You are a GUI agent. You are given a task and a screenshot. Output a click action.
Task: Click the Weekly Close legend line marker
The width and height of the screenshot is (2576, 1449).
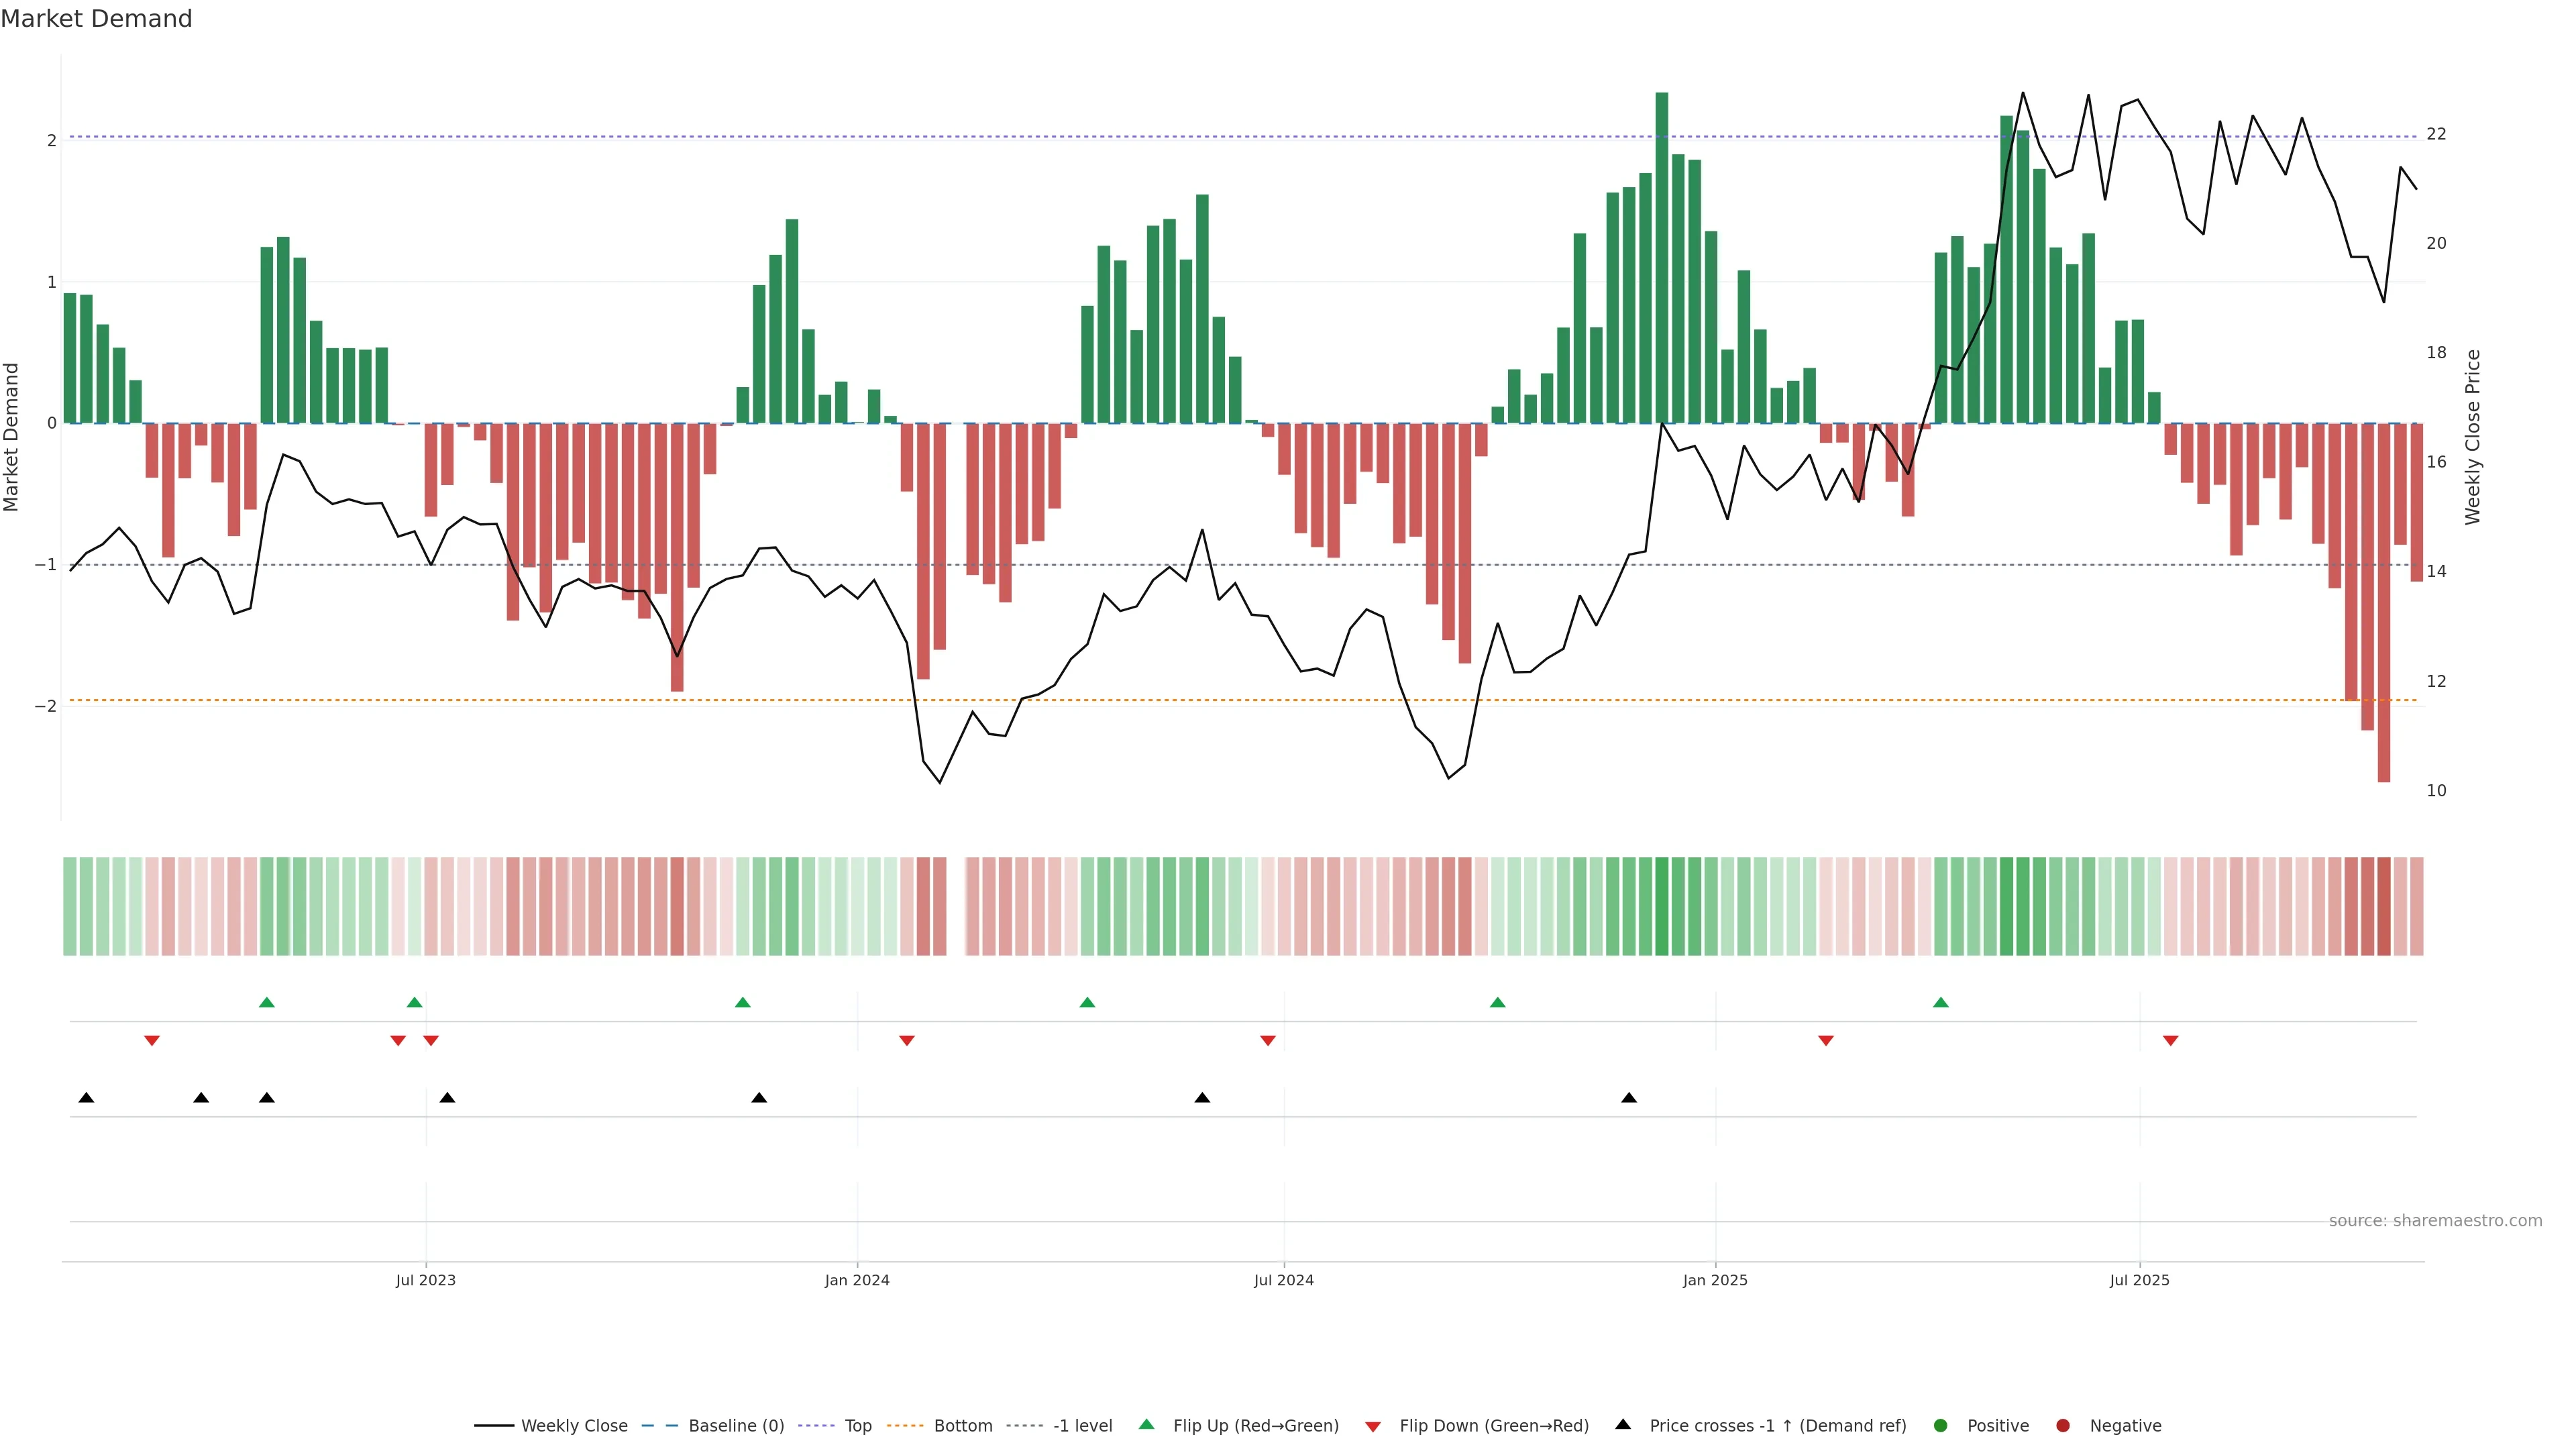click(x=494, y=1425)
